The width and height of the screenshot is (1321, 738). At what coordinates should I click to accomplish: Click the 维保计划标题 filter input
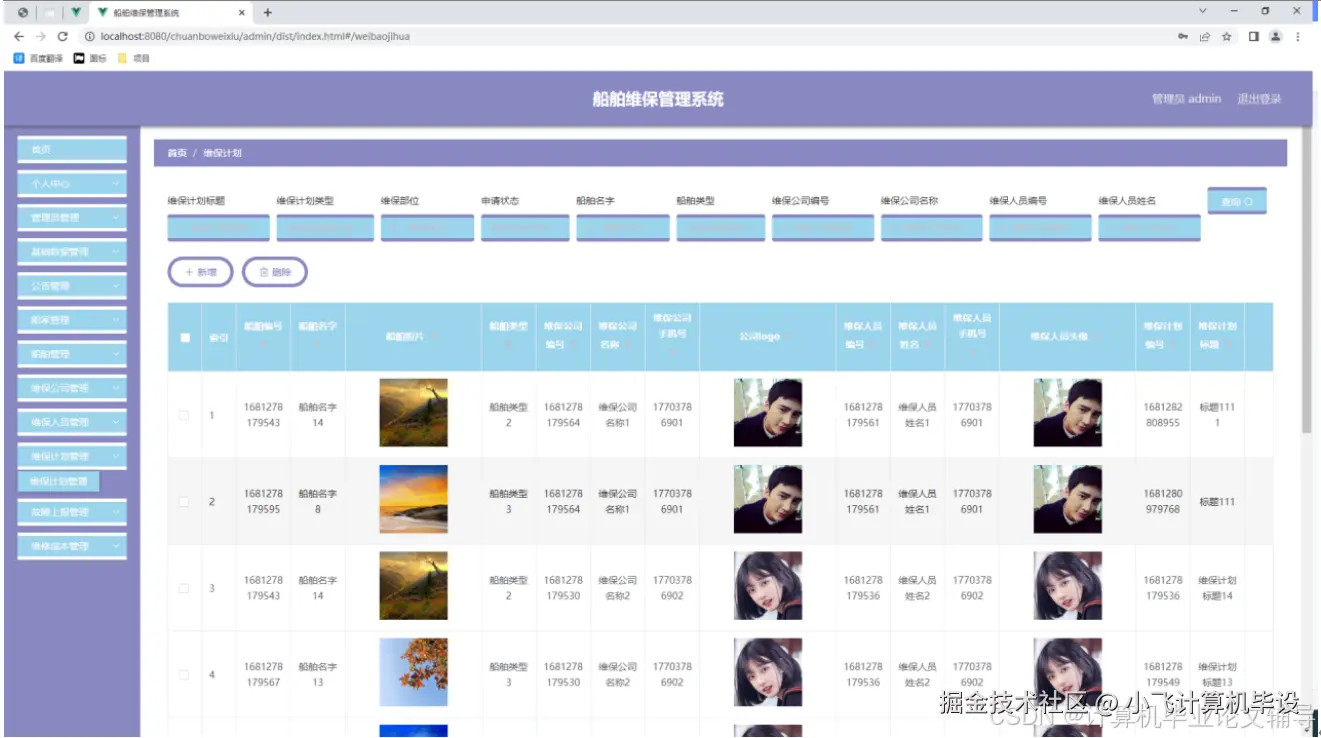[219, 227]
